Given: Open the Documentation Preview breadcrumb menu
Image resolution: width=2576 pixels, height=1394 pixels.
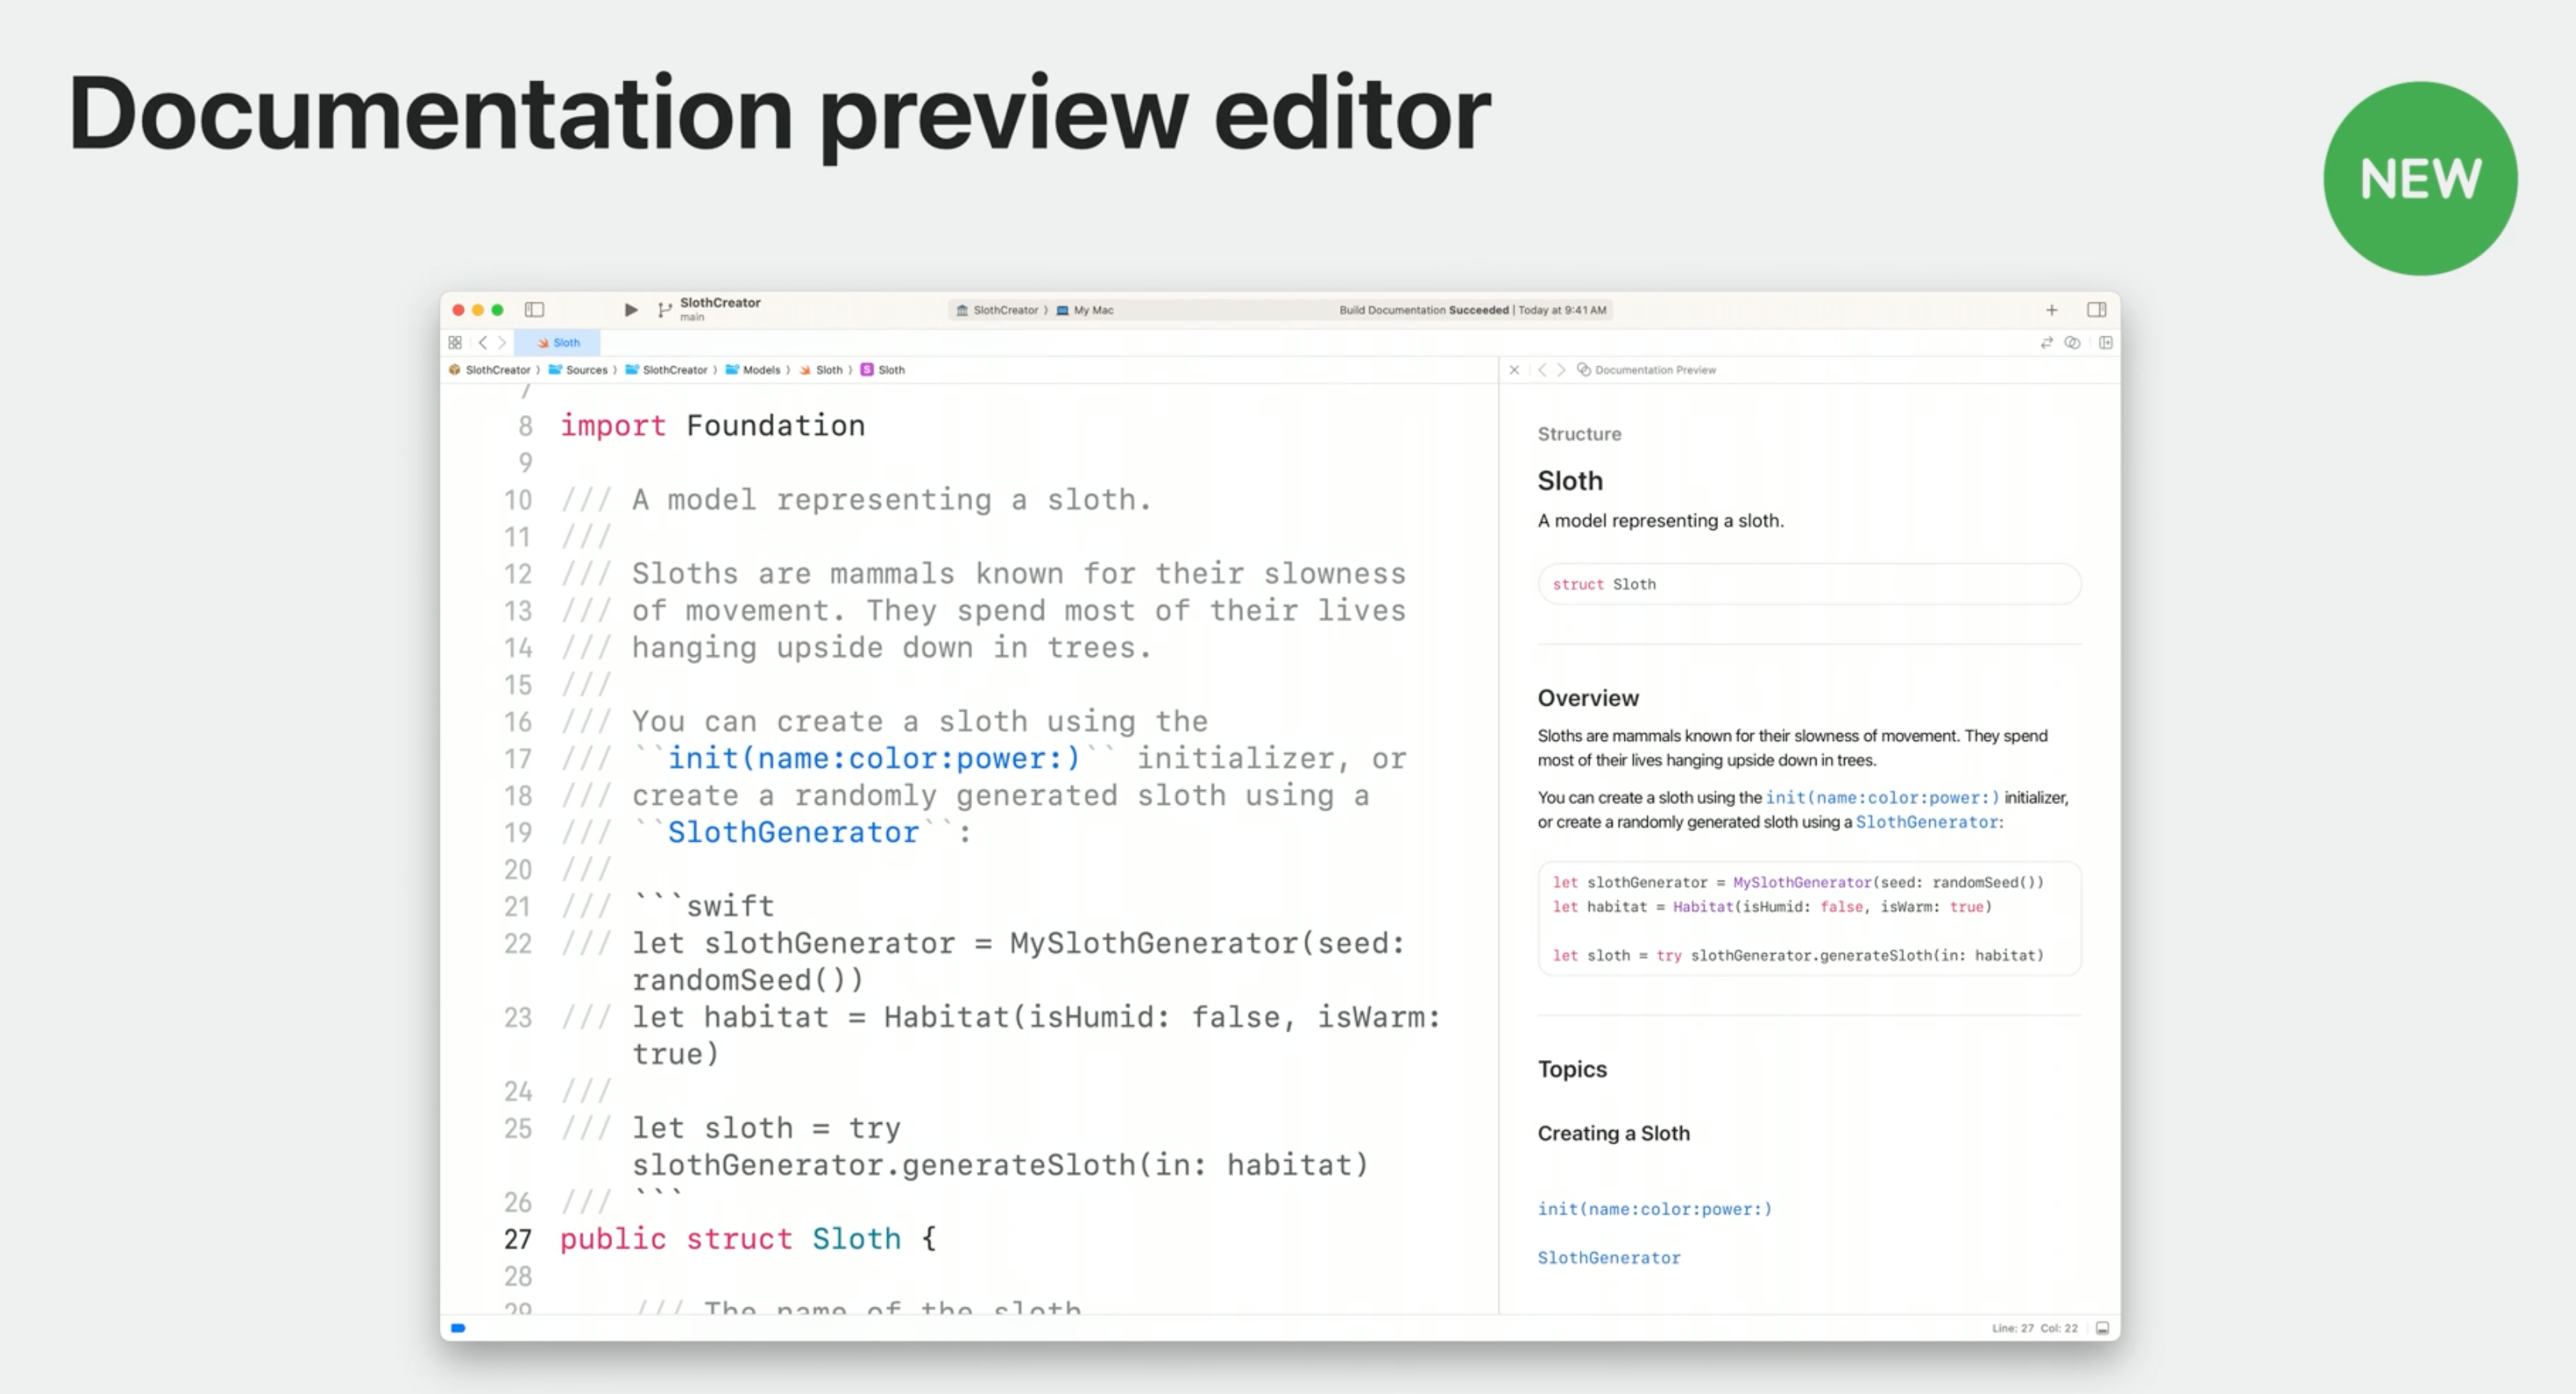Looking at the screenshot, I should click(x=1654, y=370).
